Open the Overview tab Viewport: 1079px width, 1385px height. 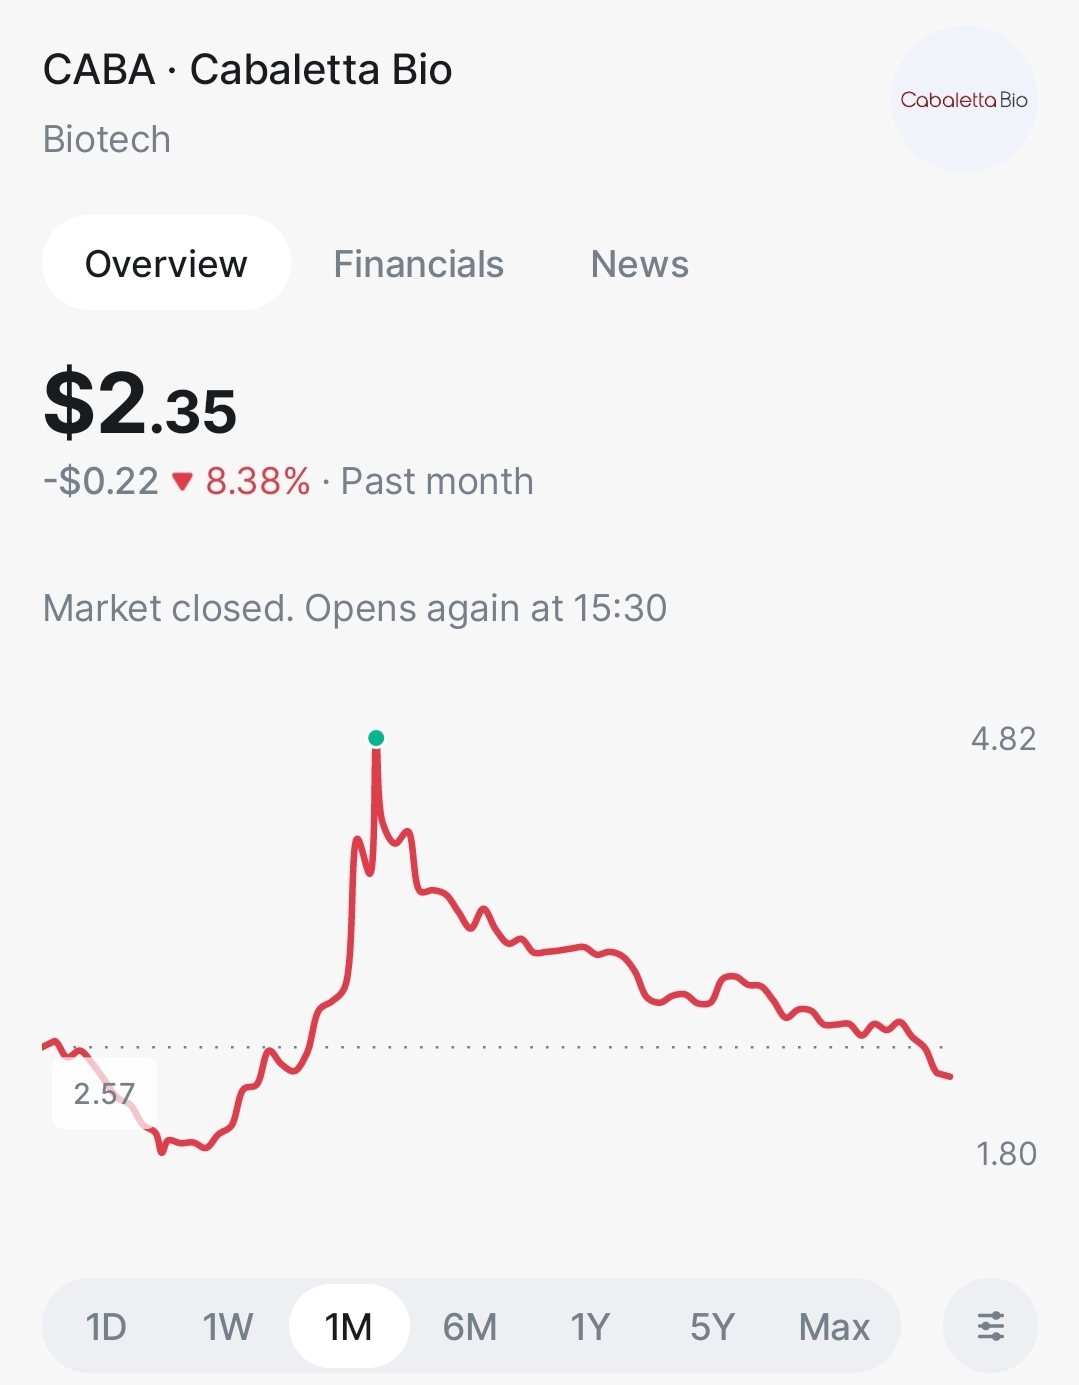(166, 264)
